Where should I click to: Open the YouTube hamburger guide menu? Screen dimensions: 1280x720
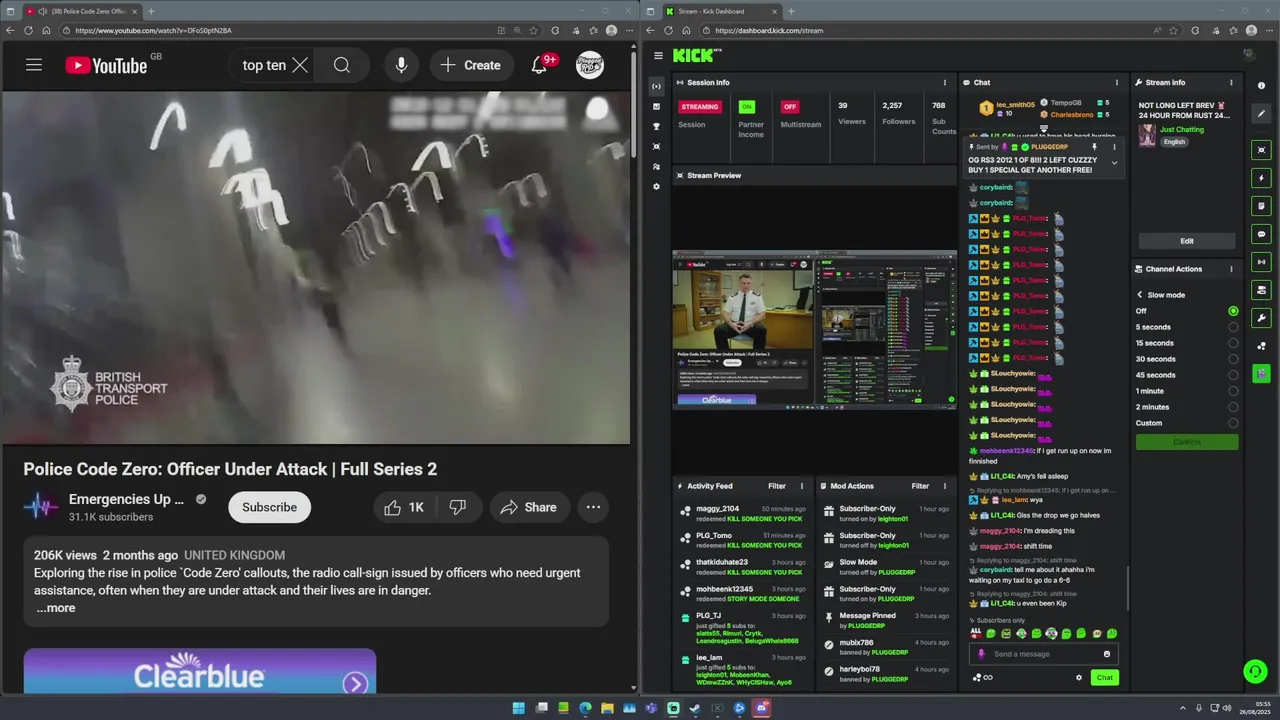(34, 65)
